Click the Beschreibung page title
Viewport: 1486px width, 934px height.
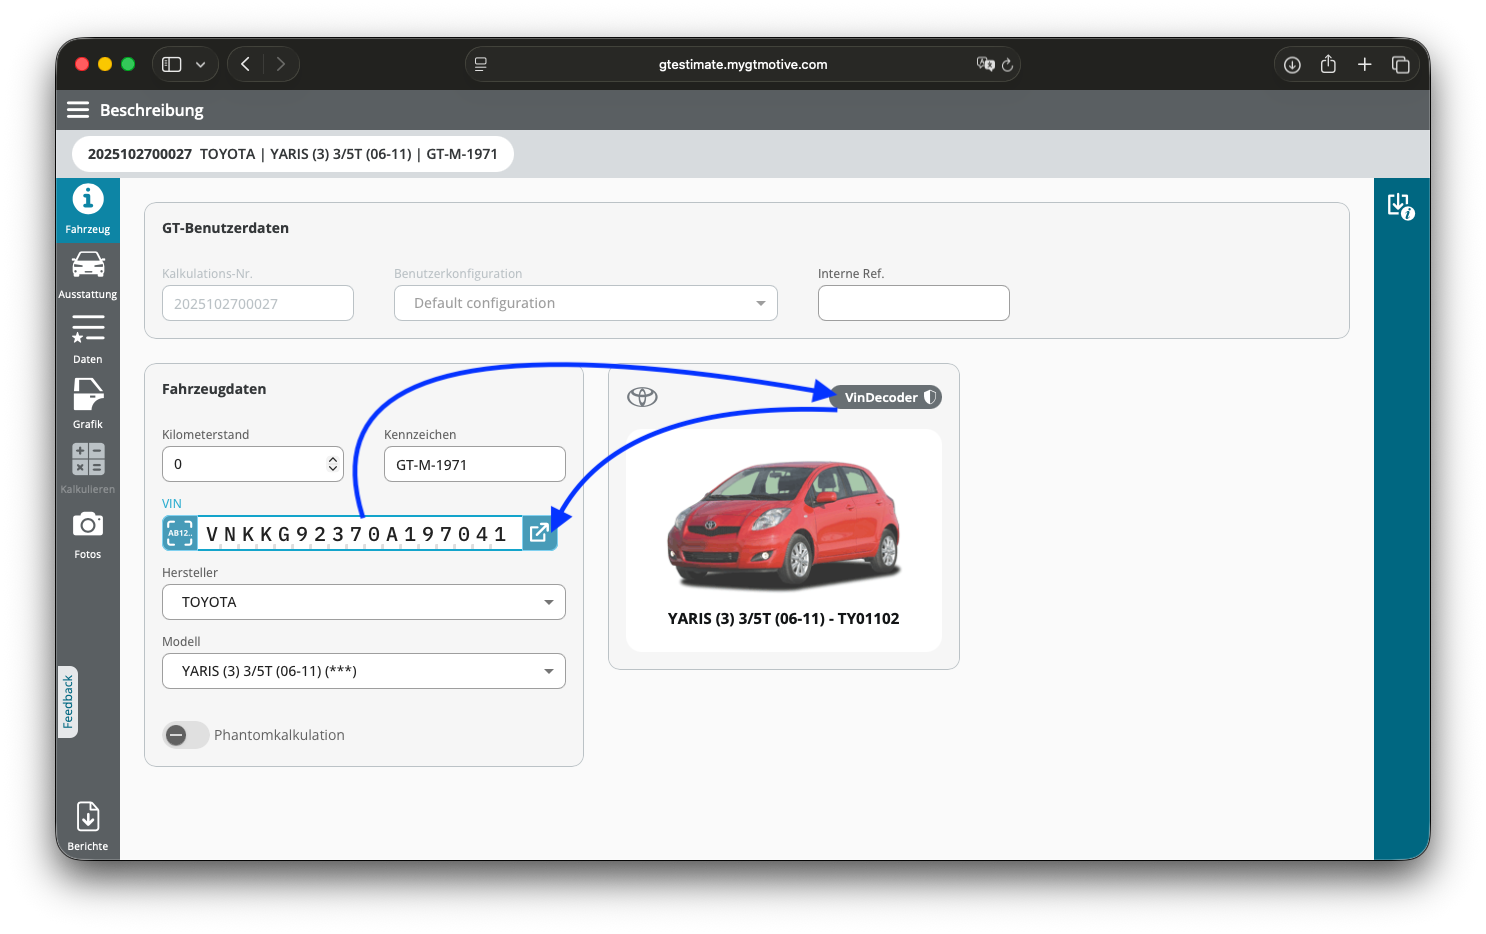[152, 110]
